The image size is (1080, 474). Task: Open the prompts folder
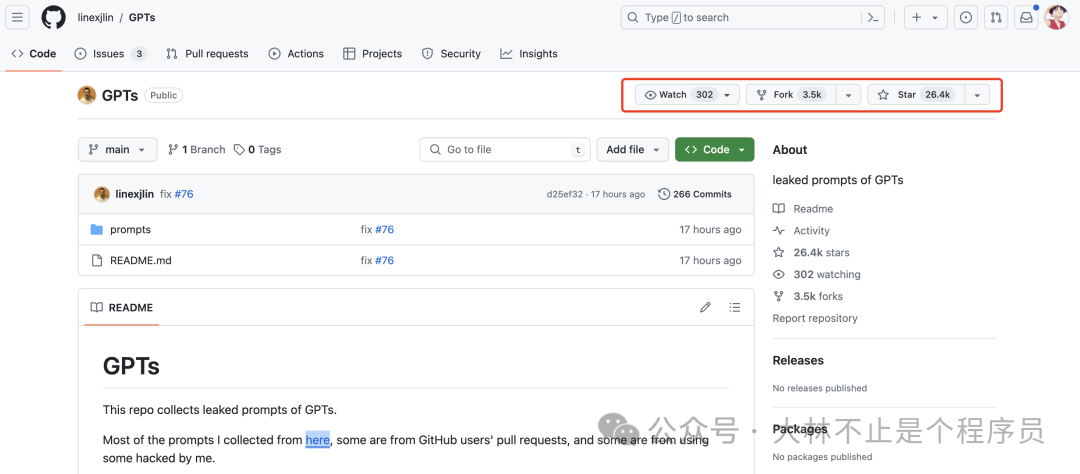pyautogui.click(x=130, y=229)
